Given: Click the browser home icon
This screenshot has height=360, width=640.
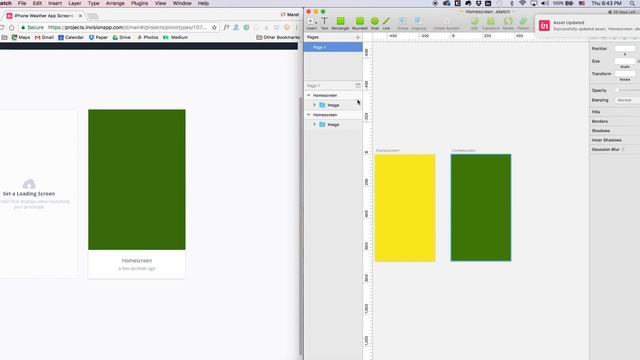Looking at the screenshot, I should [x=11, y=27].
